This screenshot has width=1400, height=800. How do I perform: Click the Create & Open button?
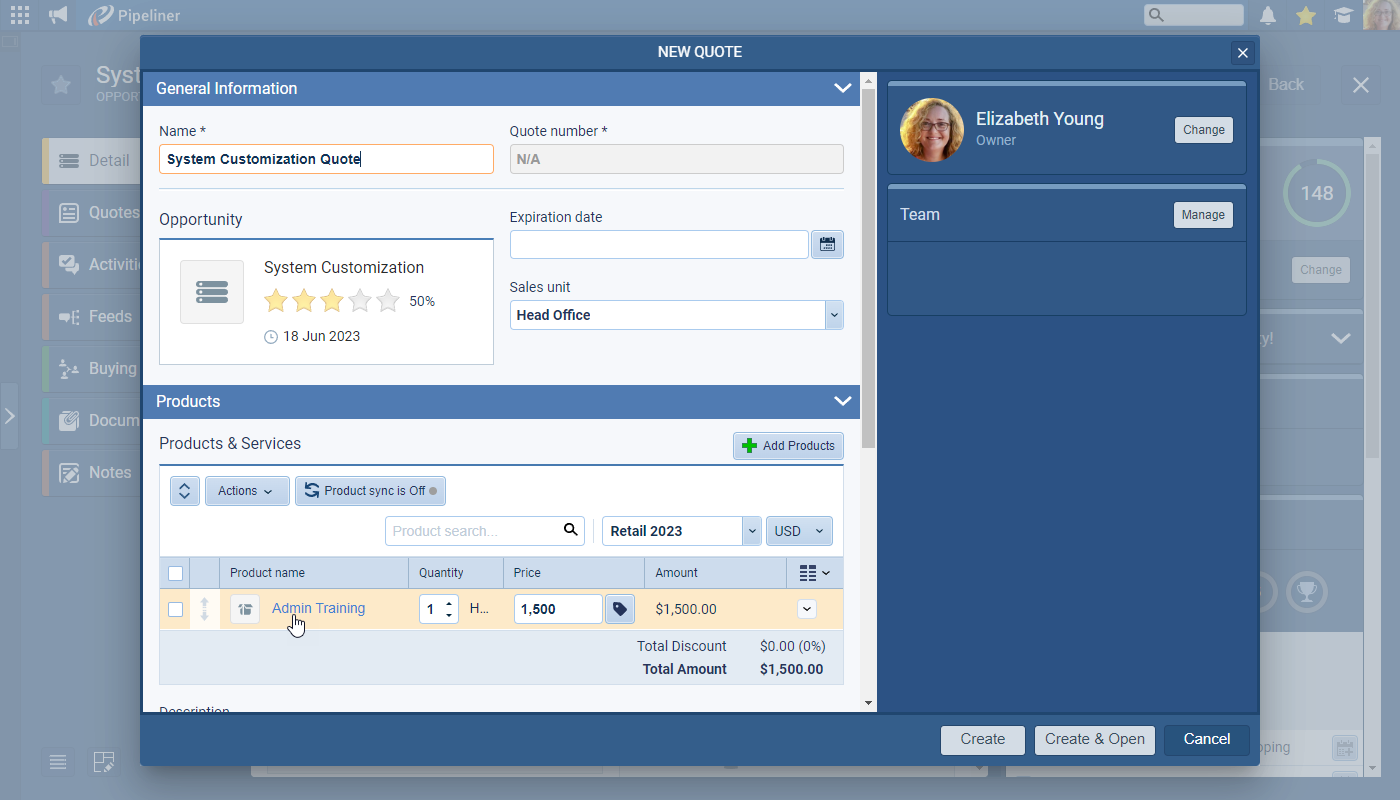click(x=1094, y=739)
